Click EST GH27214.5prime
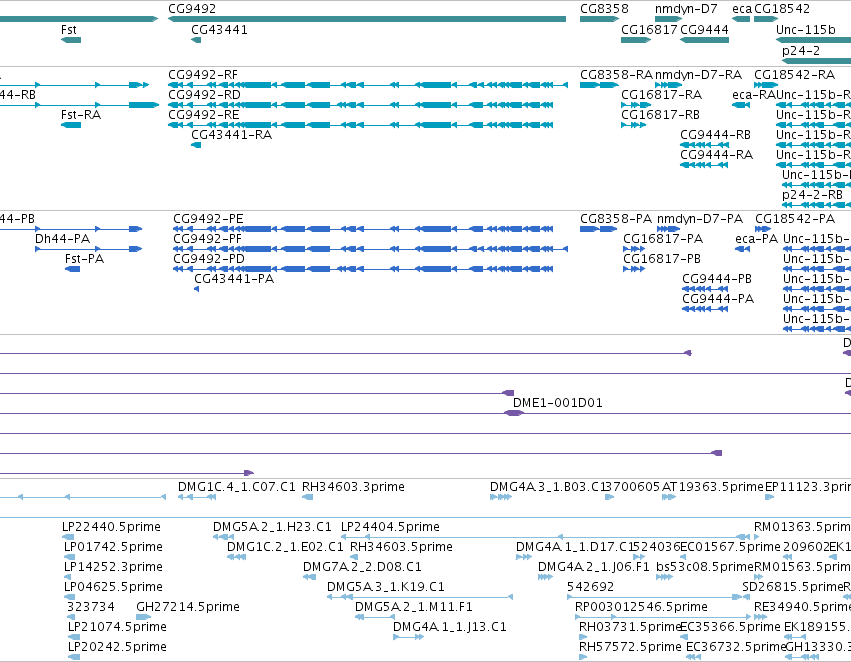This screenshot has height=662, width=851. [188, 608]
